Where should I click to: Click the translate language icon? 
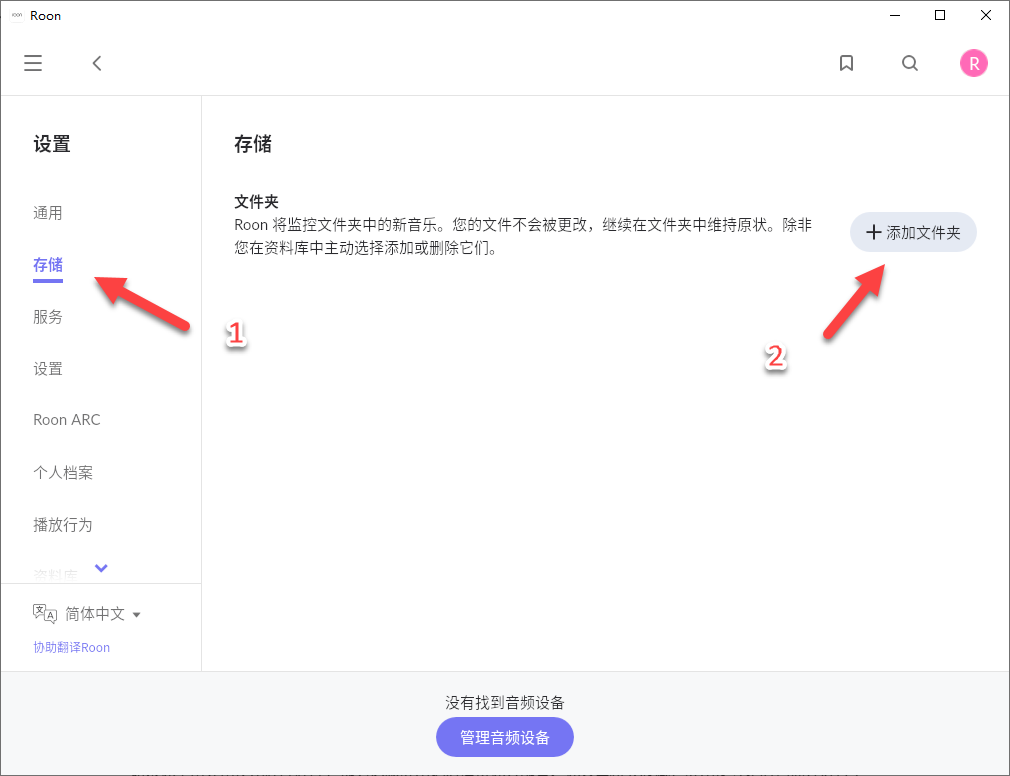pos(45,614)
